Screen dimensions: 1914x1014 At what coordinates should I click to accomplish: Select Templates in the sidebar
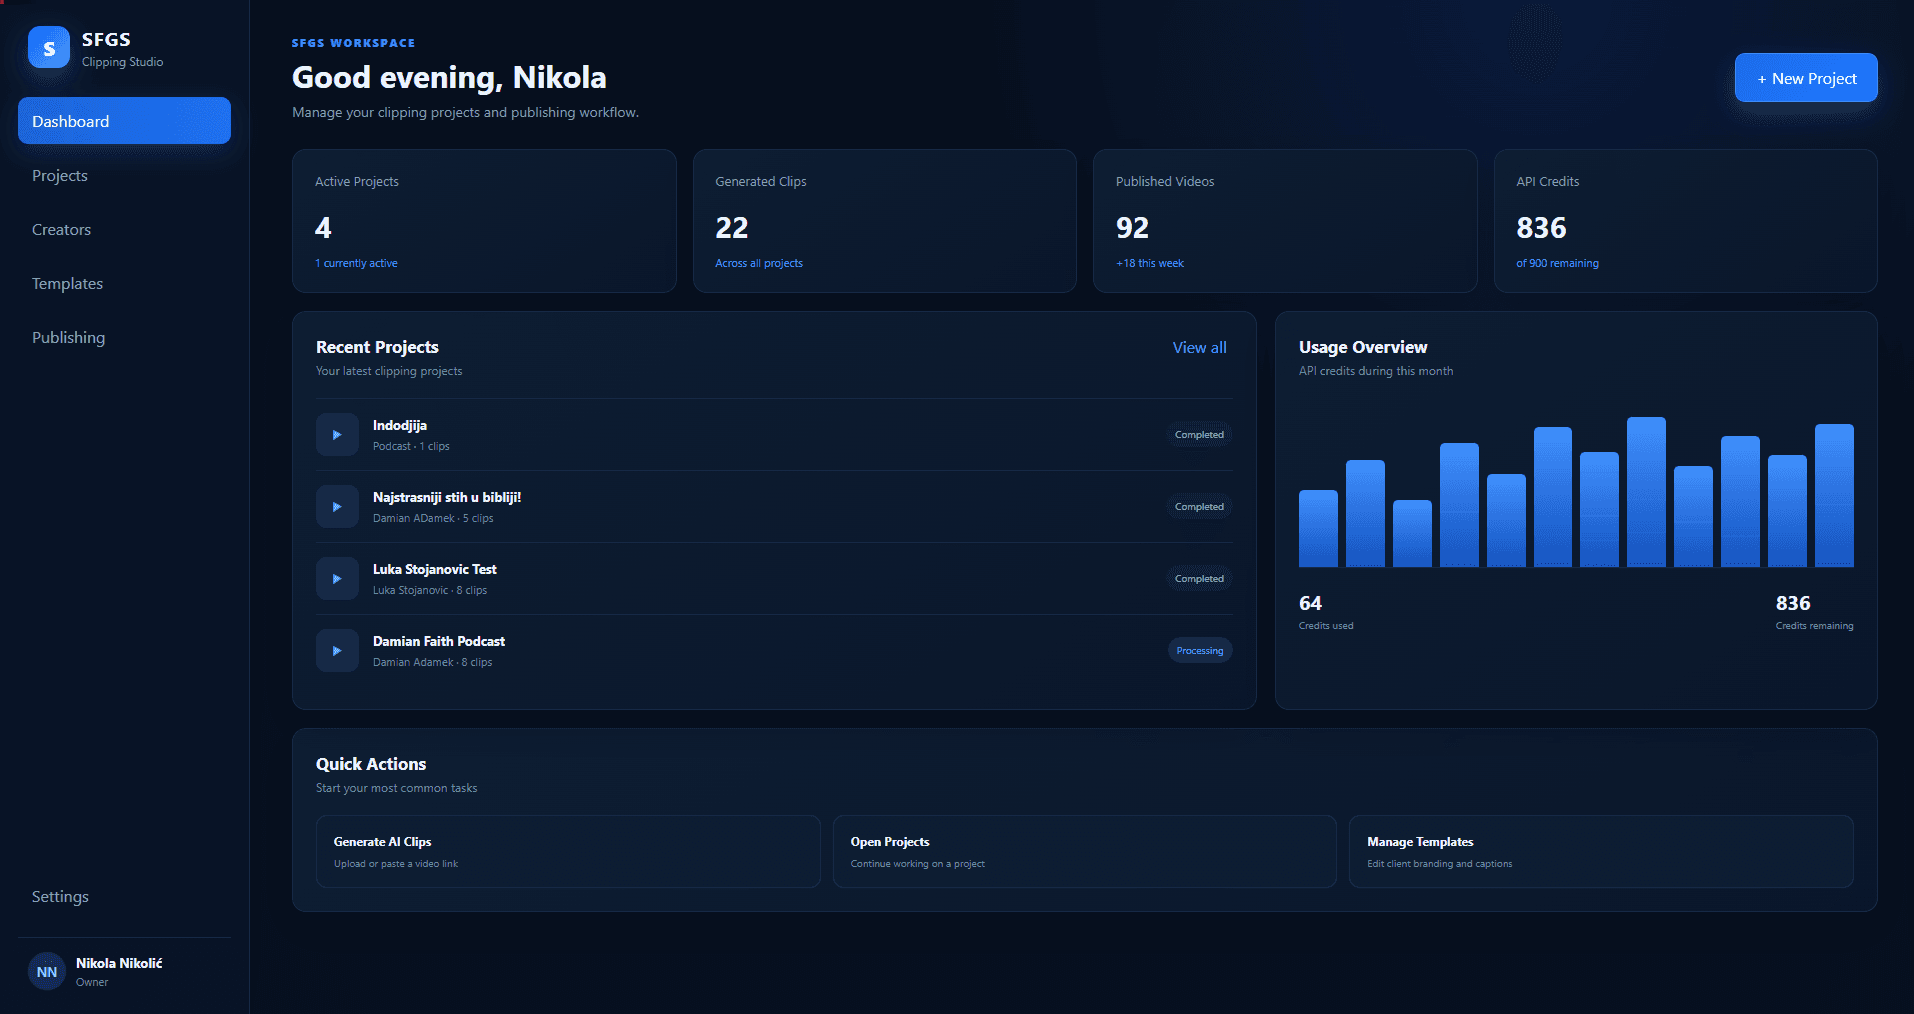(124, 283)
